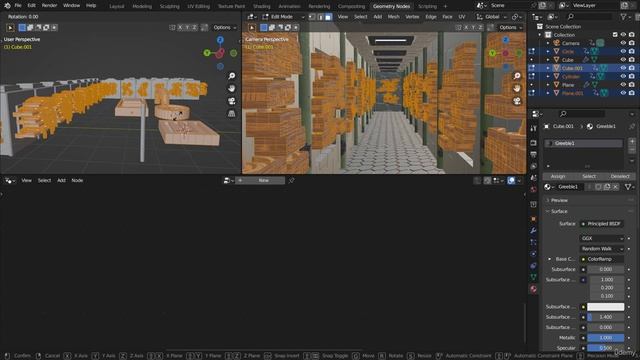Viewport: 640px width, 360px height.
Task: Open the Options dropdown in the left viewport
Action: [x=224, y=27]
